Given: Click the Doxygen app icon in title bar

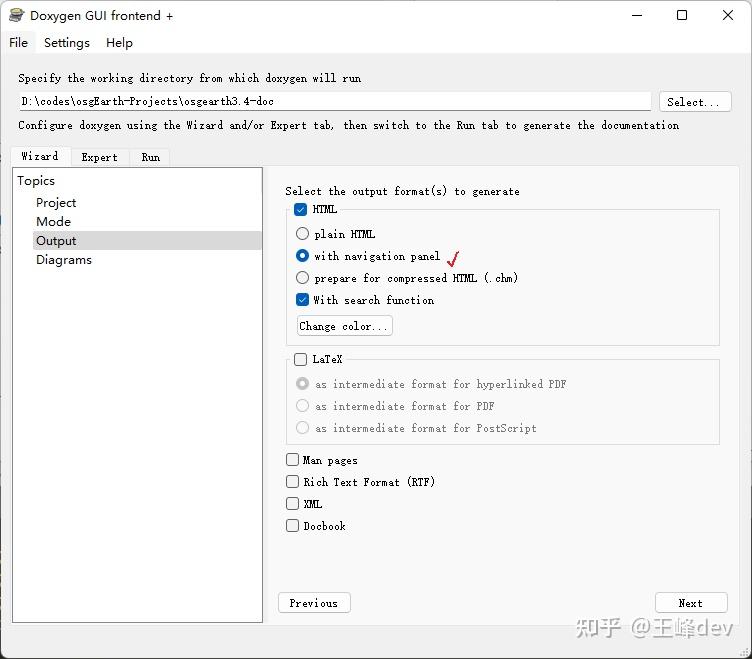Looking at the screenshot, I should click(16, 15).
